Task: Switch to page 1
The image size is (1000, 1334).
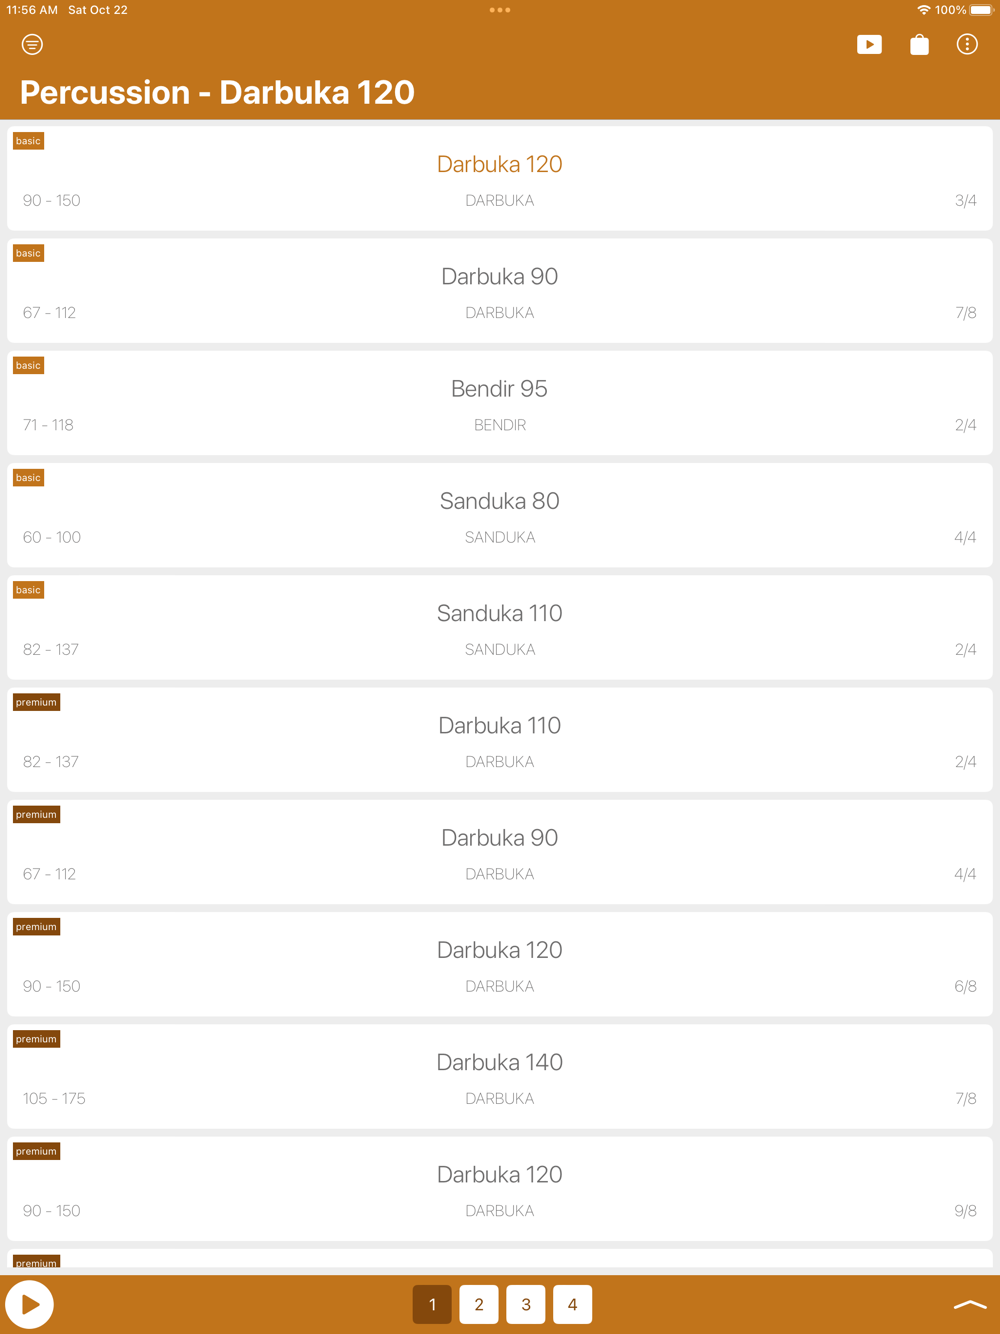Action: [432, 1304]
